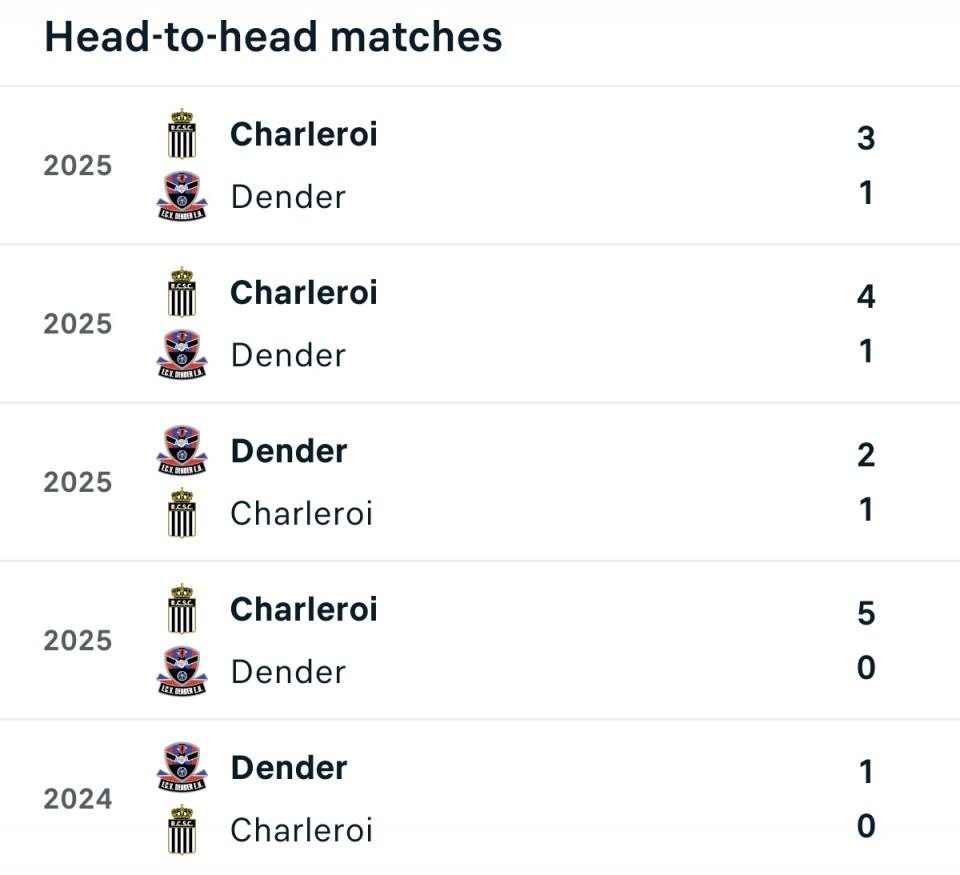Open Charleroi crest in the 5-0 match

[182, 609]
